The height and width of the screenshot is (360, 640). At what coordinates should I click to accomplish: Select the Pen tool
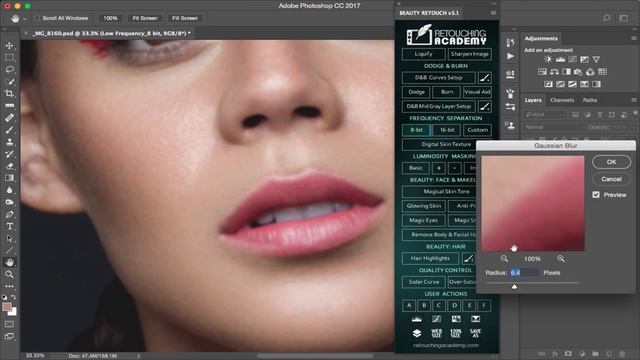click(x=9, y=214)
